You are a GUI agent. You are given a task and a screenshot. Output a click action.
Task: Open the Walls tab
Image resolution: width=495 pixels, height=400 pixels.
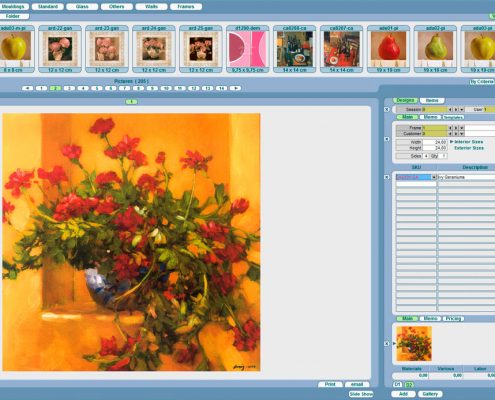151,7
